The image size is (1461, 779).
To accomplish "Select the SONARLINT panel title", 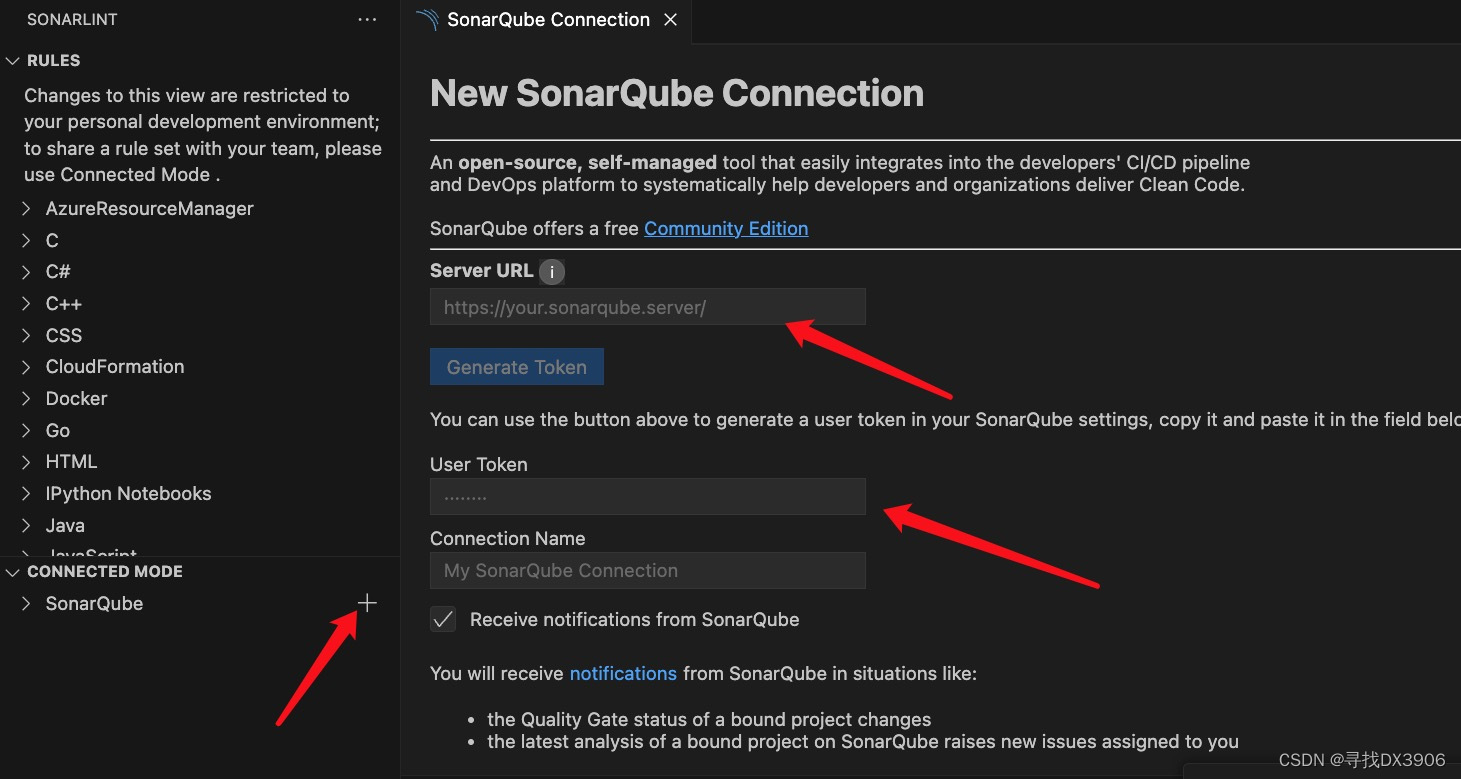I will (x=72, y=20).
